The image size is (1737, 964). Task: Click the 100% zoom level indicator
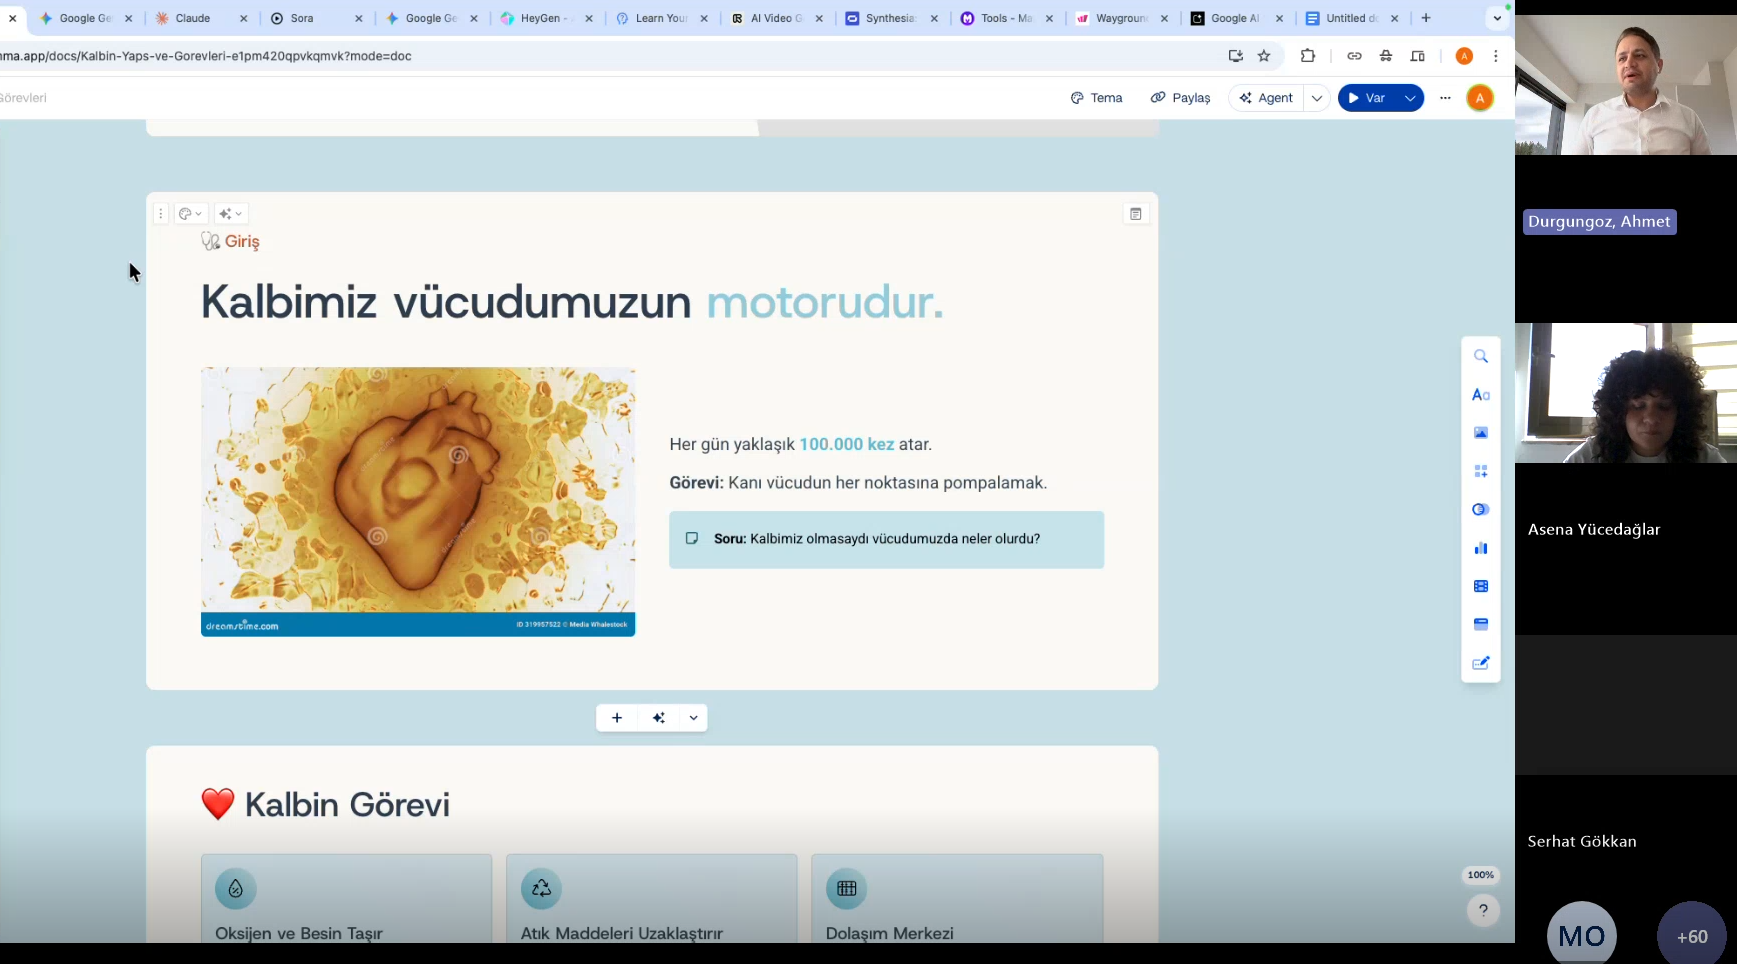[x=1480, y=875]
